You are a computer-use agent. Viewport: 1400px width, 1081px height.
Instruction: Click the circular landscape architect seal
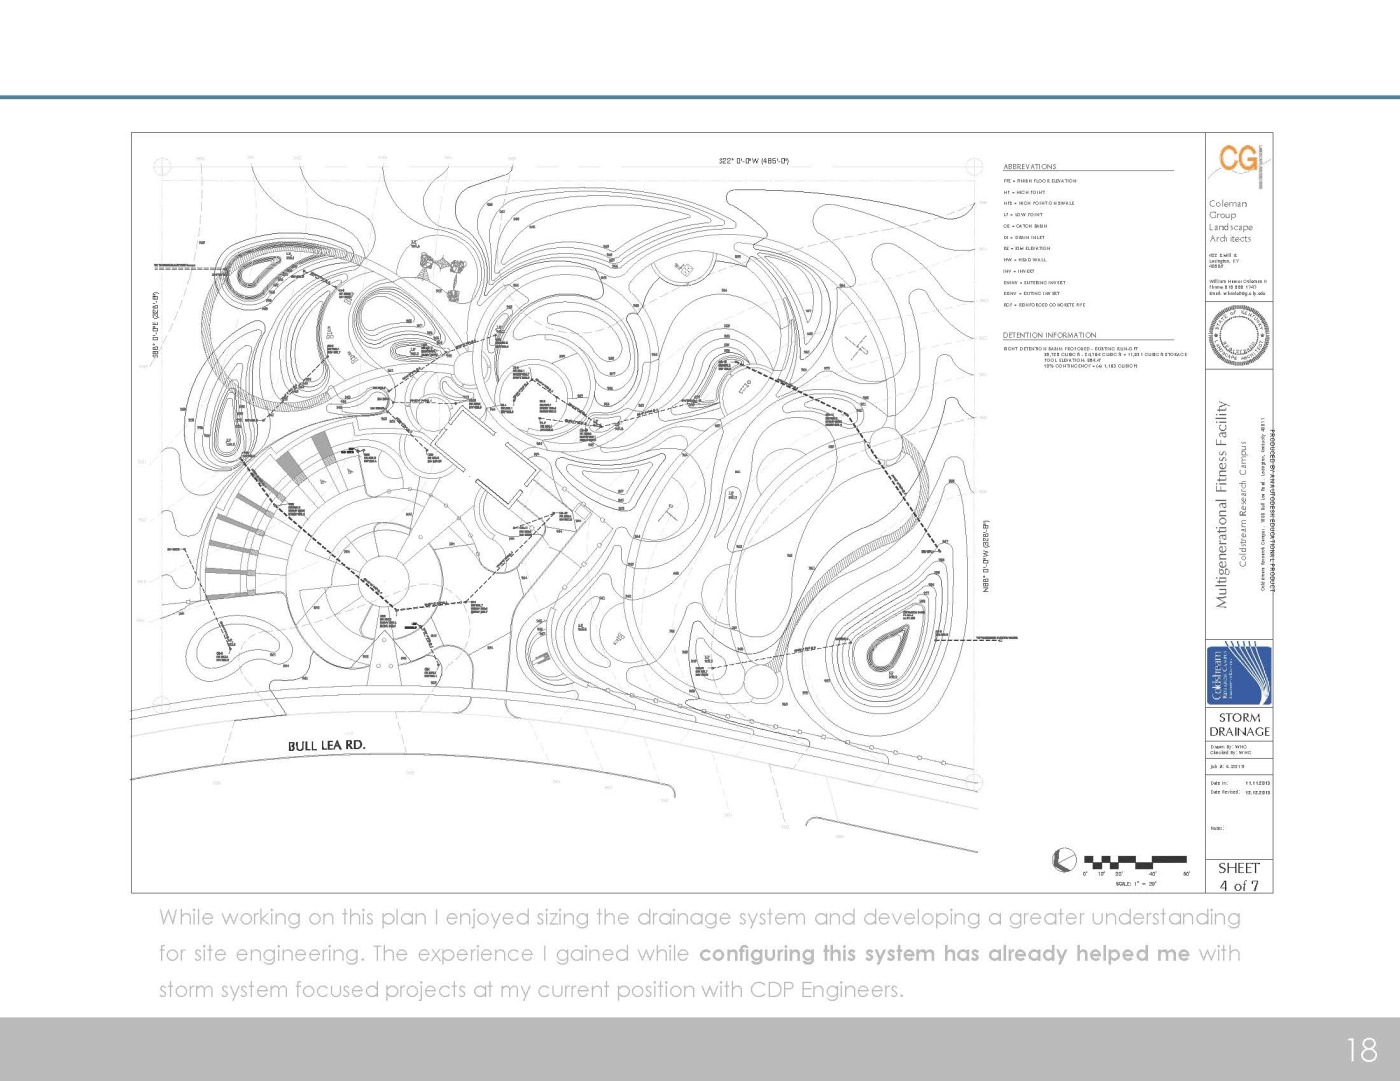pos(1238,336)
